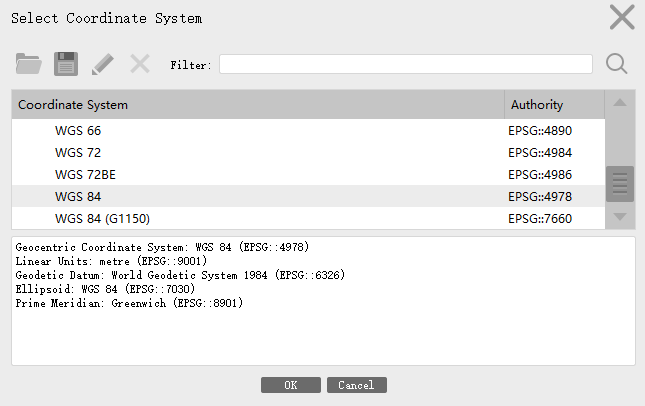Edit coordinate system with pencil icon
The width and height of the screenshot is (645, 406).
point(102,64)
